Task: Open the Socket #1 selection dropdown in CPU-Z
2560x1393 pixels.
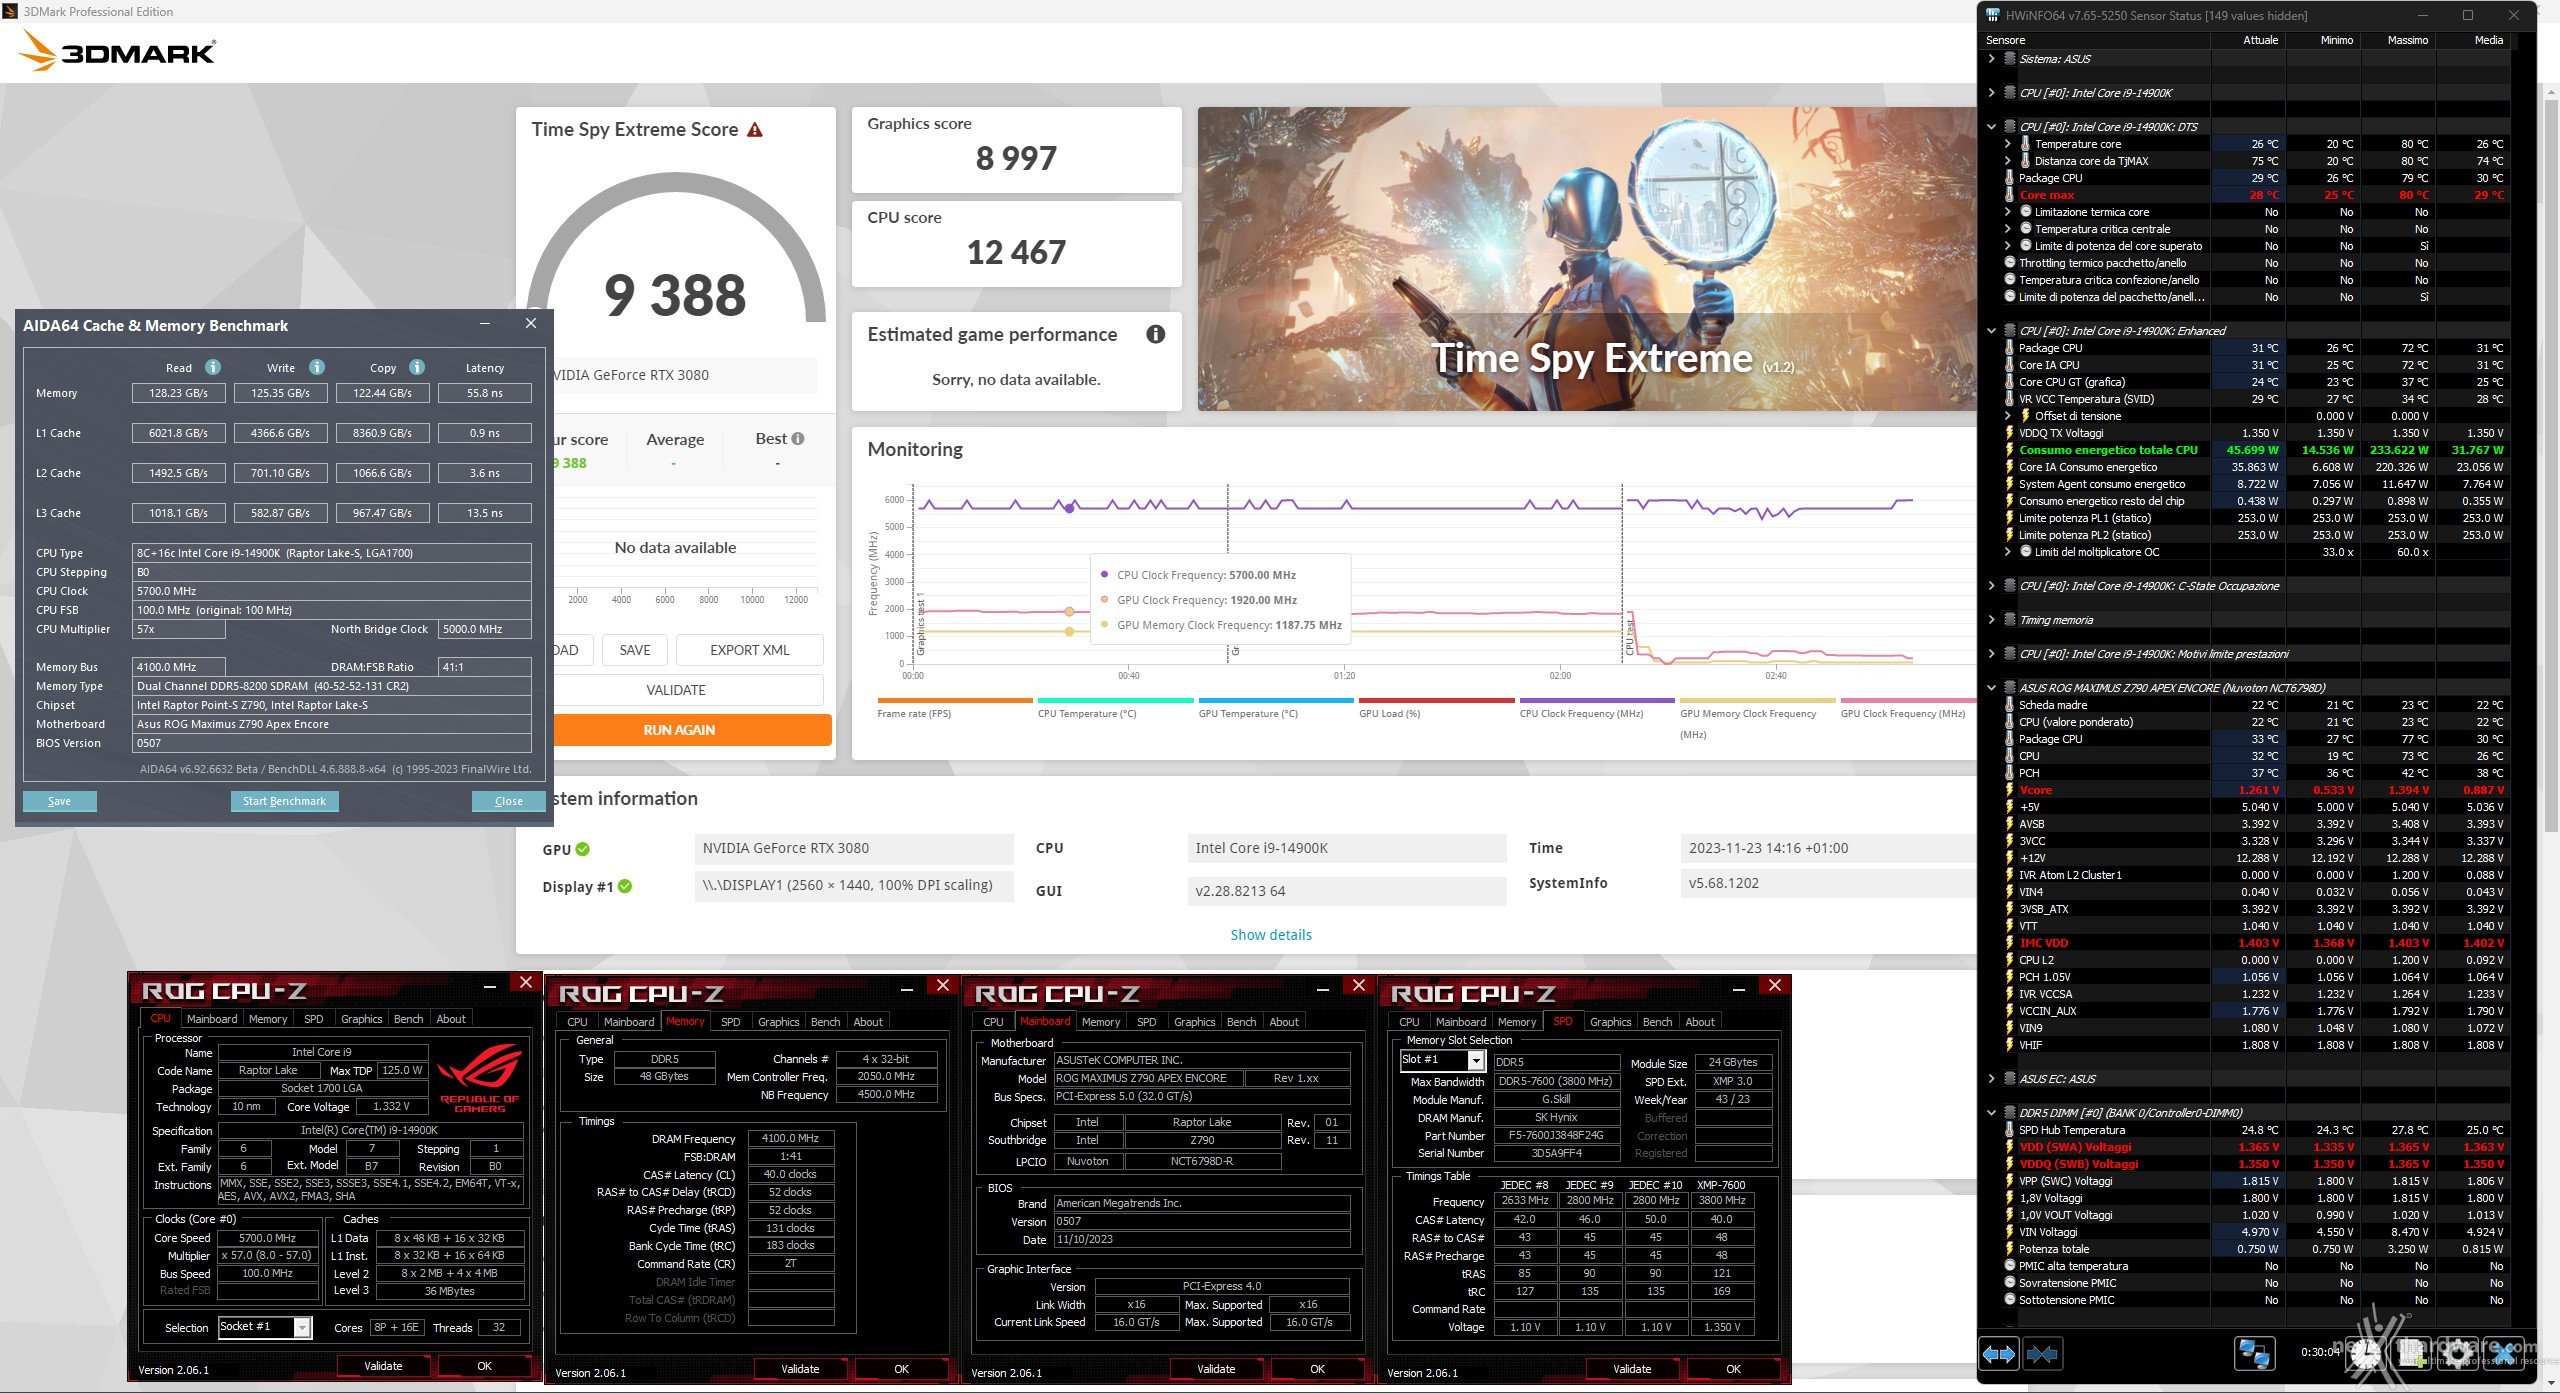Action: (x=302, y=1327)
